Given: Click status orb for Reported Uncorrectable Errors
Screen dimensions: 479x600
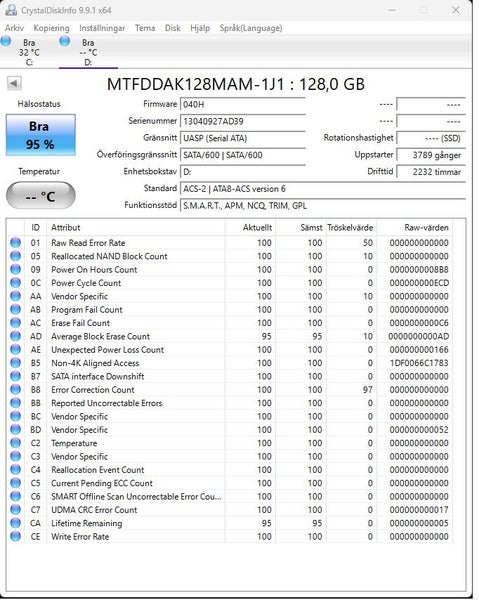Looking at the screenshot, I should pyautogui.click(x=15, y=403).
